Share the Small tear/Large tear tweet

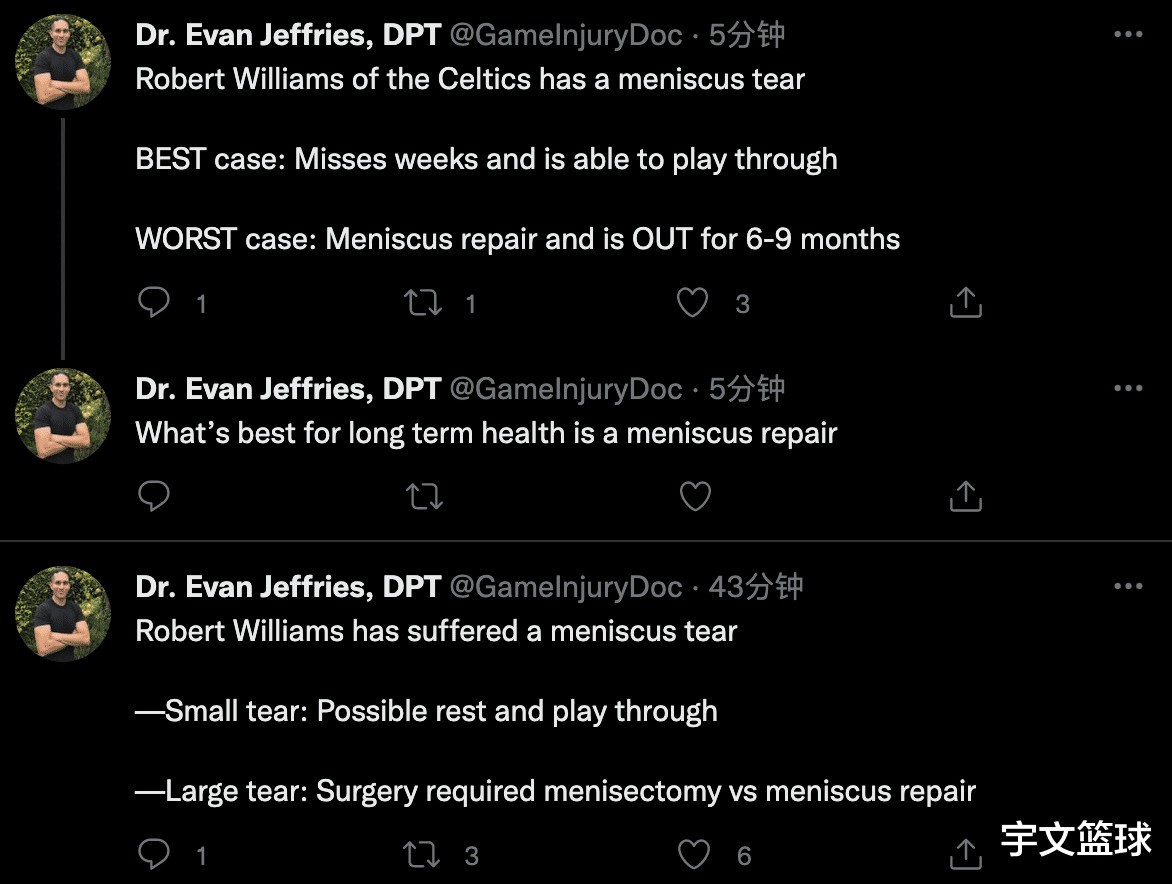pyautogui.click(x=966, y=854)
